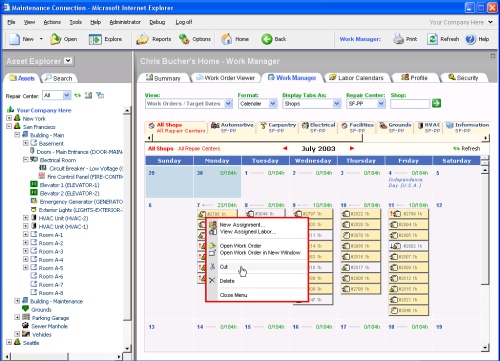Go to previous month red arrow

(x=285, y=148)
